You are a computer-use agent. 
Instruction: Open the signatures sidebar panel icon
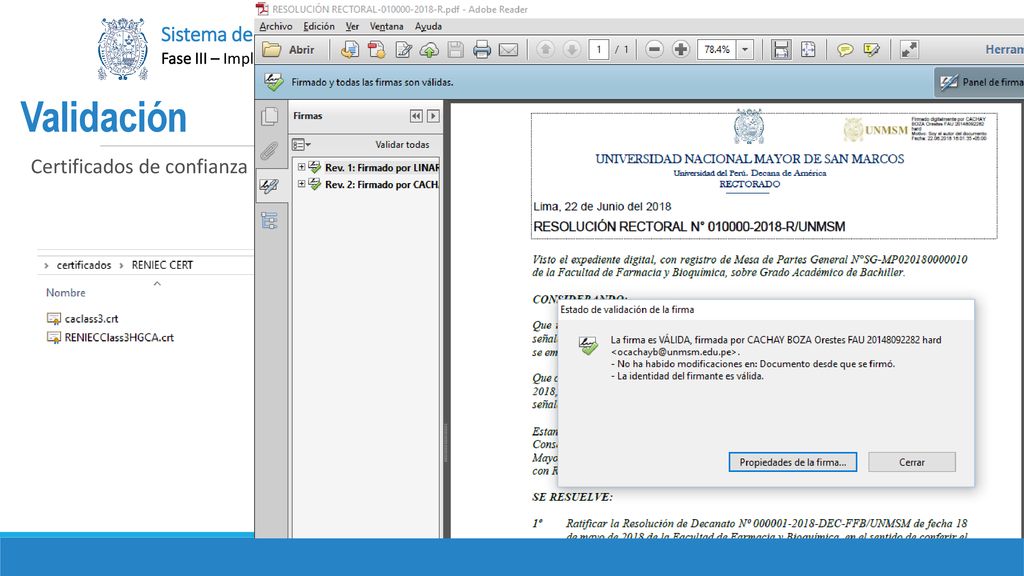pos(269,186)
